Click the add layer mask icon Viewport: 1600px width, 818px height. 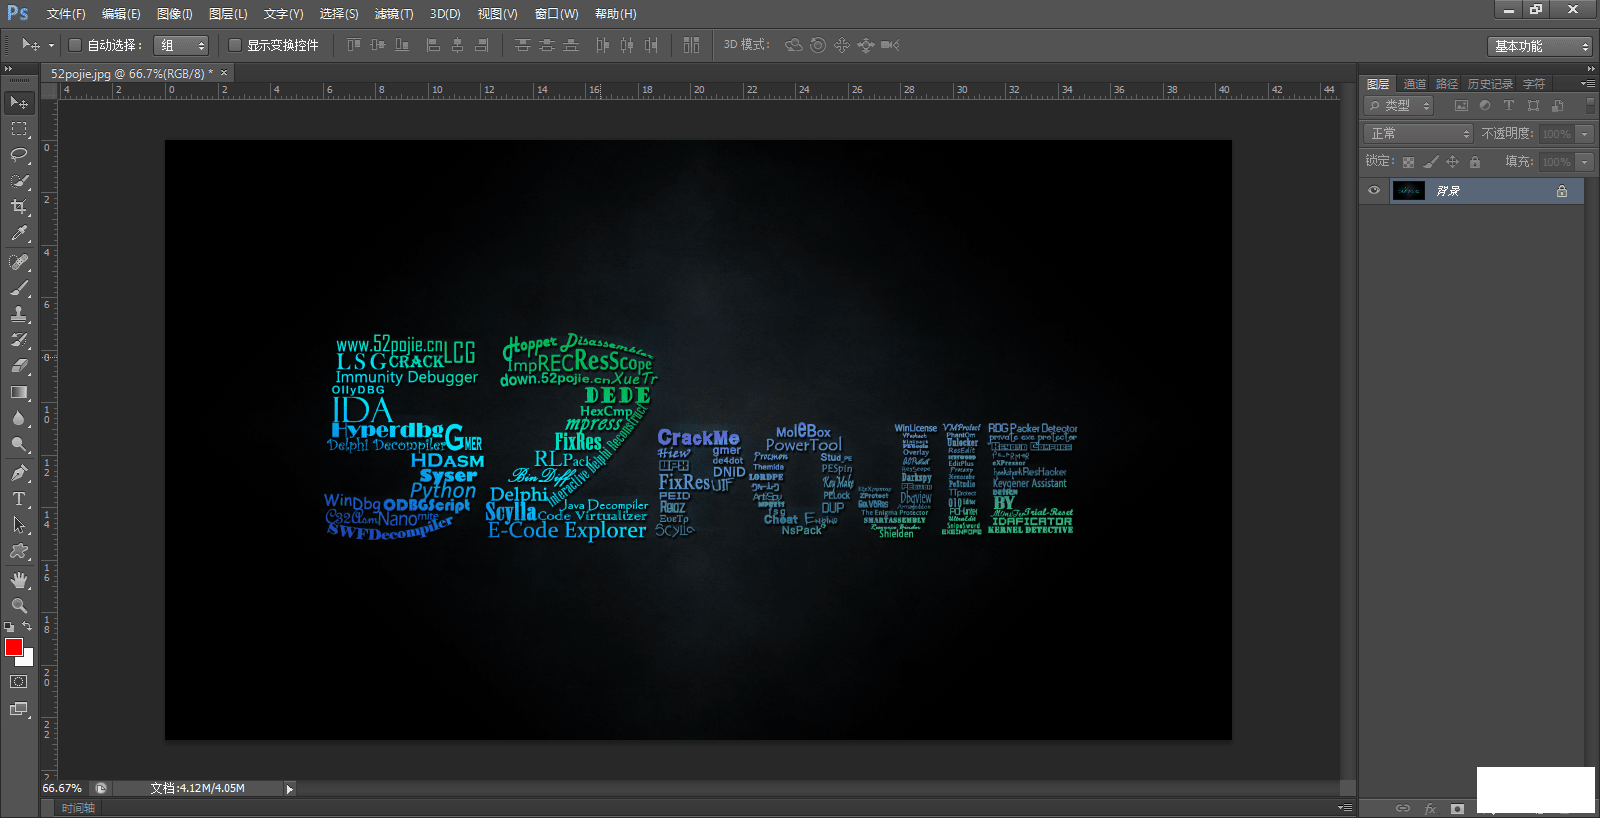1457,808
